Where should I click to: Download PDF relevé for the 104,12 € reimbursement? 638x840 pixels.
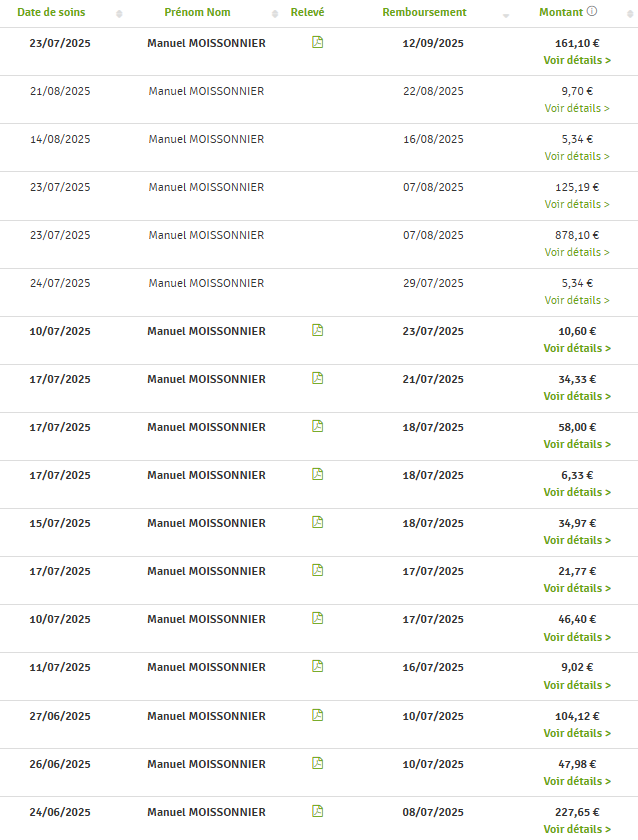click(x=317, y=715)
